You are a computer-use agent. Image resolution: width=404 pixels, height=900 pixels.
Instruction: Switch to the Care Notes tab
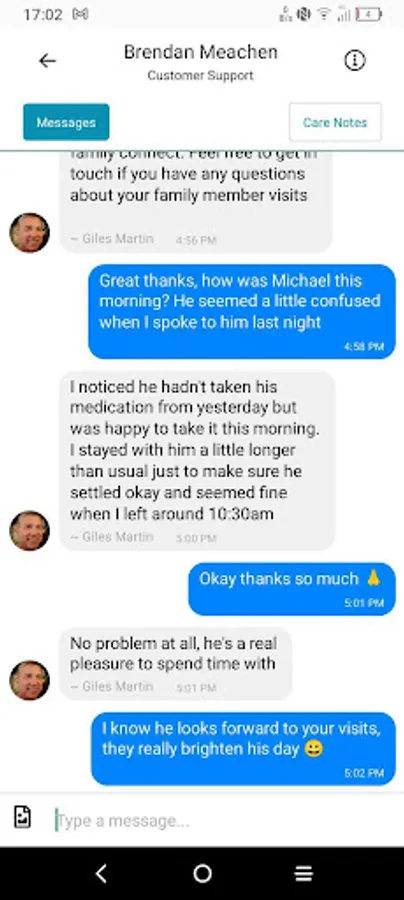(x=335, y=122)
